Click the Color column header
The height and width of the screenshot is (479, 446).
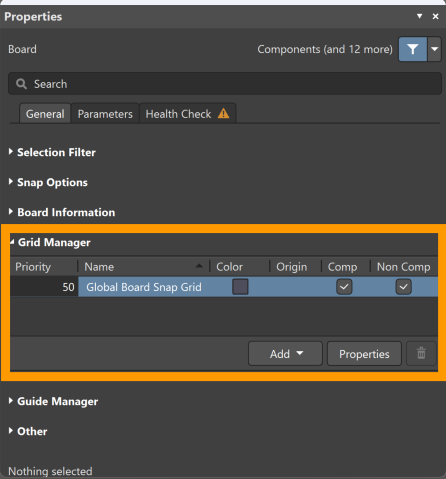pos(239,267)
